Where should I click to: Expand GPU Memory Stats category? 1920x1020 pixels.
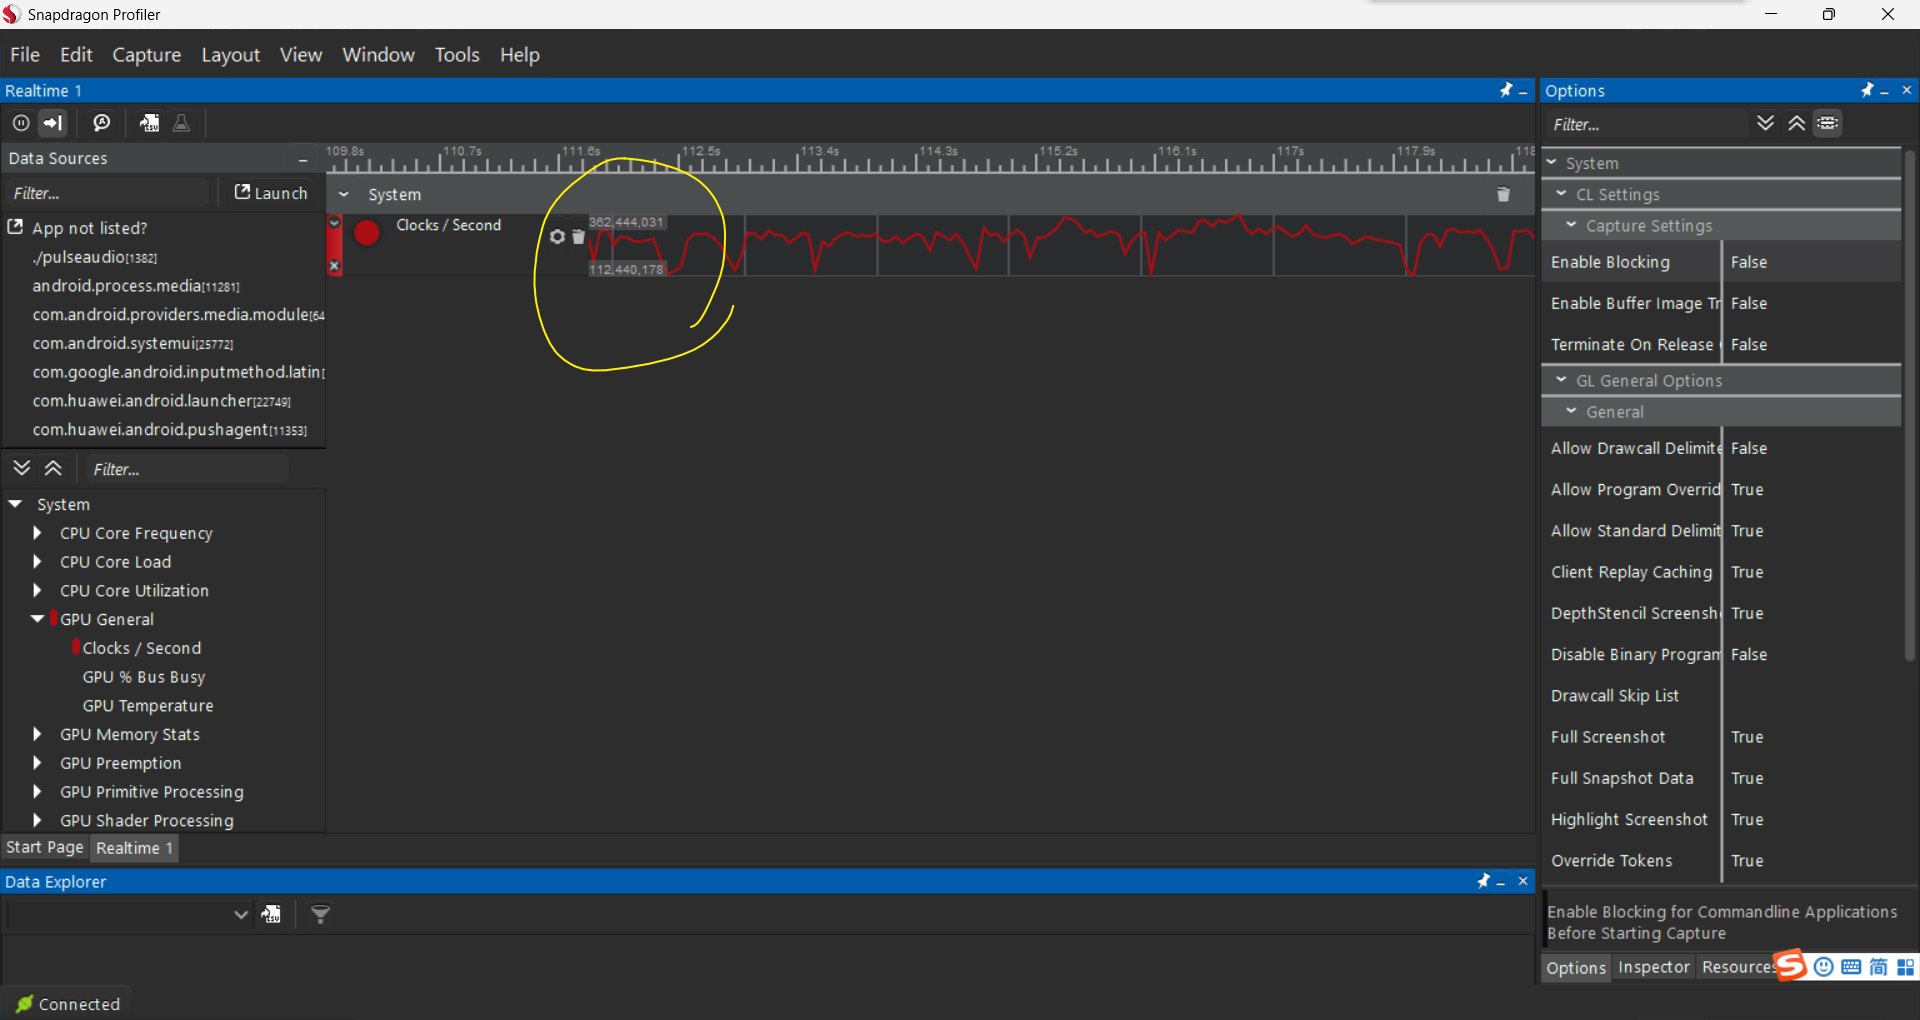coord(37,734)
